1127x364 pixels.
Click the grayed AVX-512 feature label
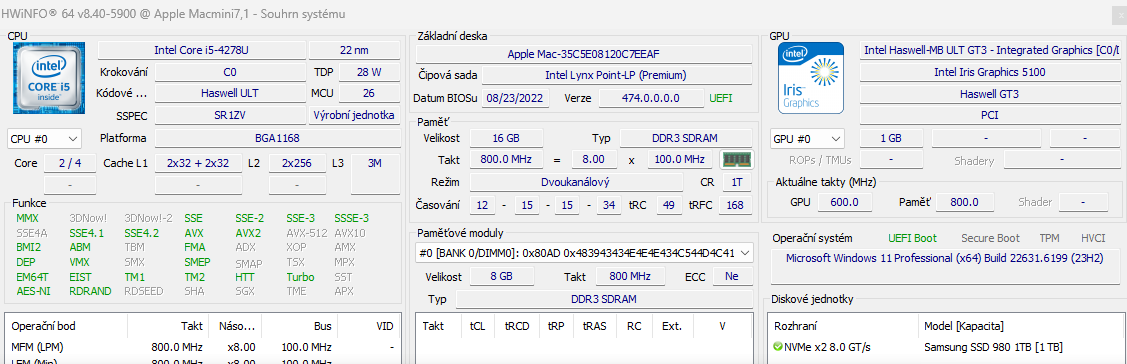307,233
